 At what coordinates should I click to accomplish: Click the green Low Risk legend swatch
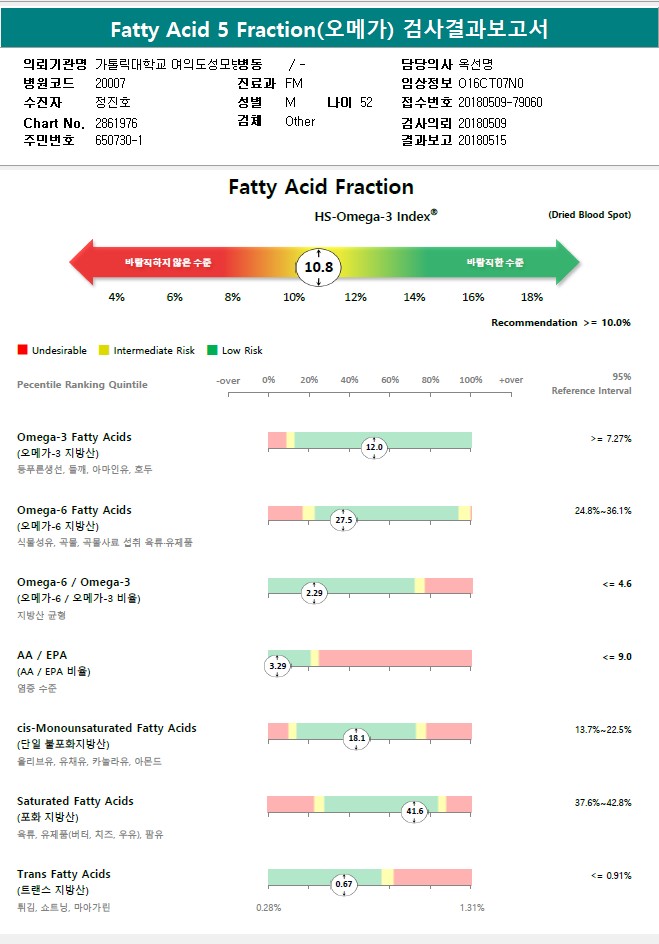[212, 350]
